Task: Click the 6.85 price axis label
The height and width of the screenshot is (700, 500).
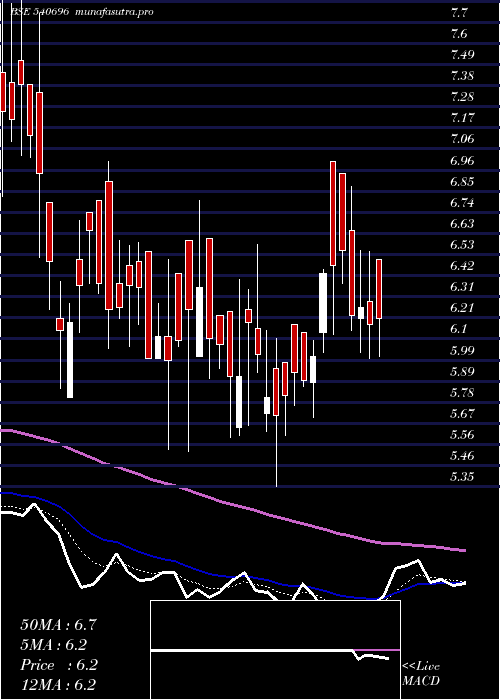Action: click(x=462, y=181)
